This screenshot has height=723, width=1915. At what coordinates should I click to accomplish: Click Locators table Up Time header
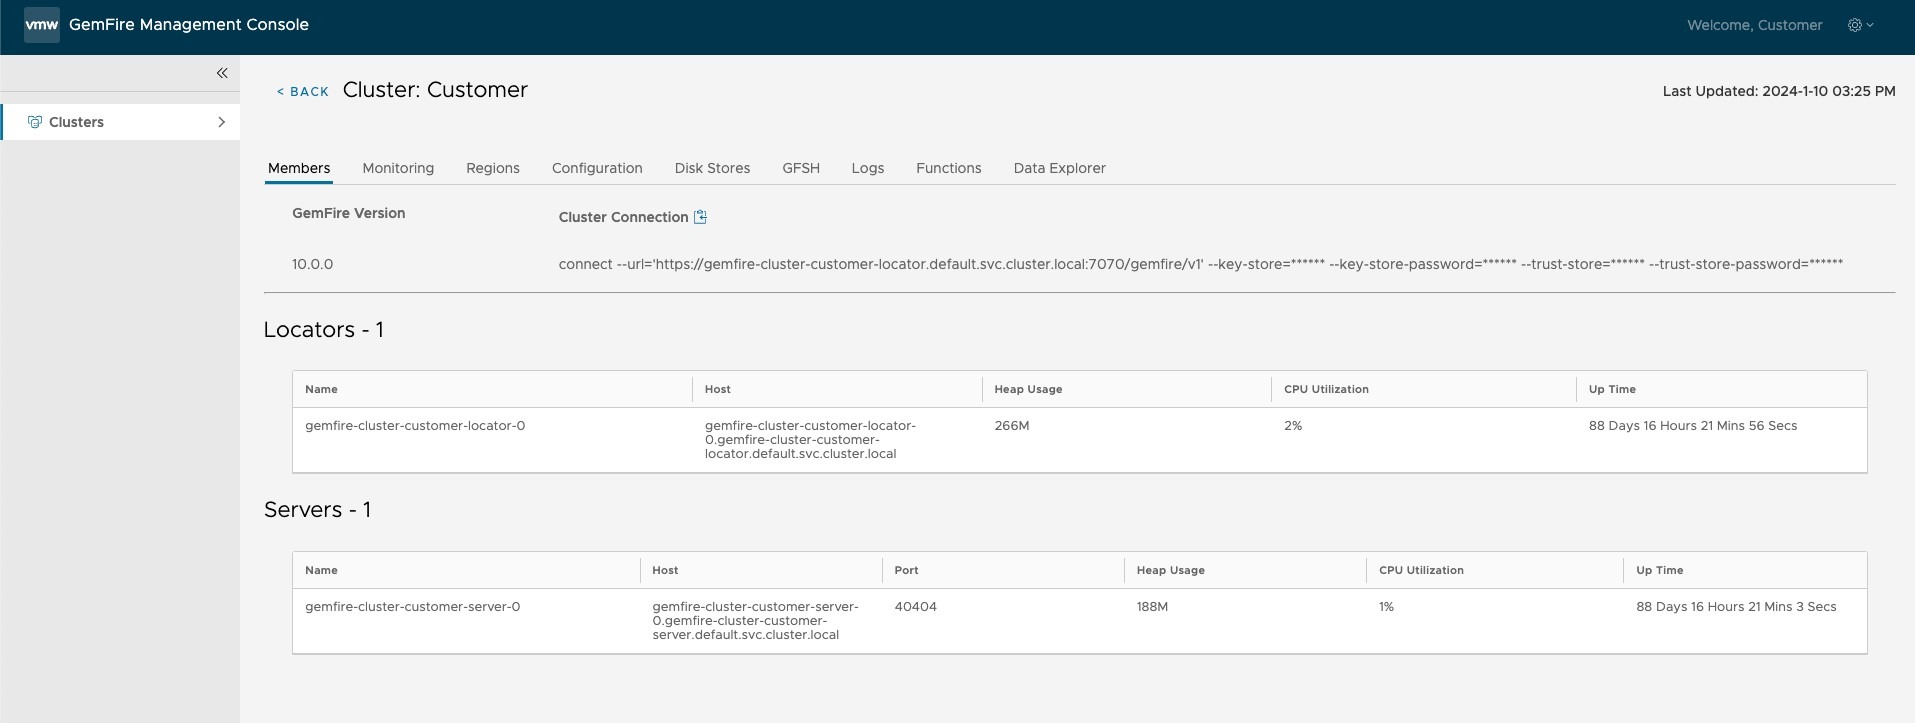pyautogui.click(x=1612, y=389)
